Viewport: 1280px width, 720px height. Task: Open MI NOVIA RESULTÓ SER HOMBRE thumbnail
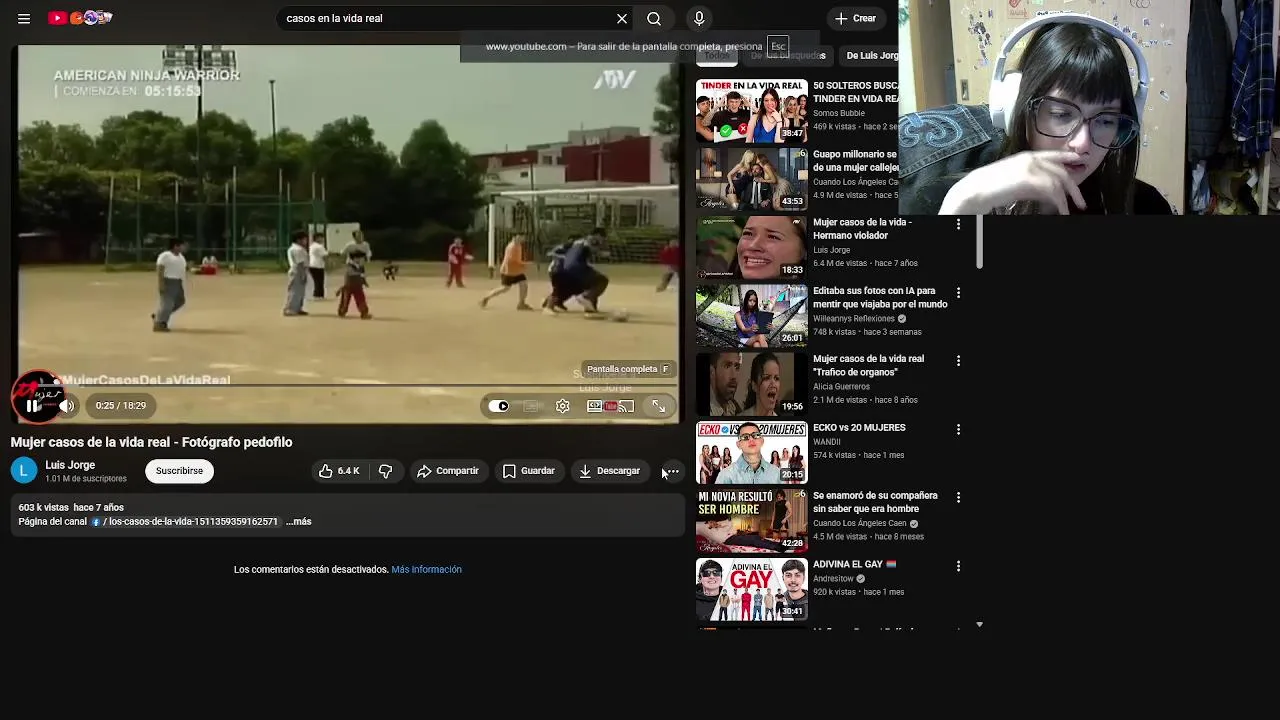pyautogui.click(x=752, y=520)
